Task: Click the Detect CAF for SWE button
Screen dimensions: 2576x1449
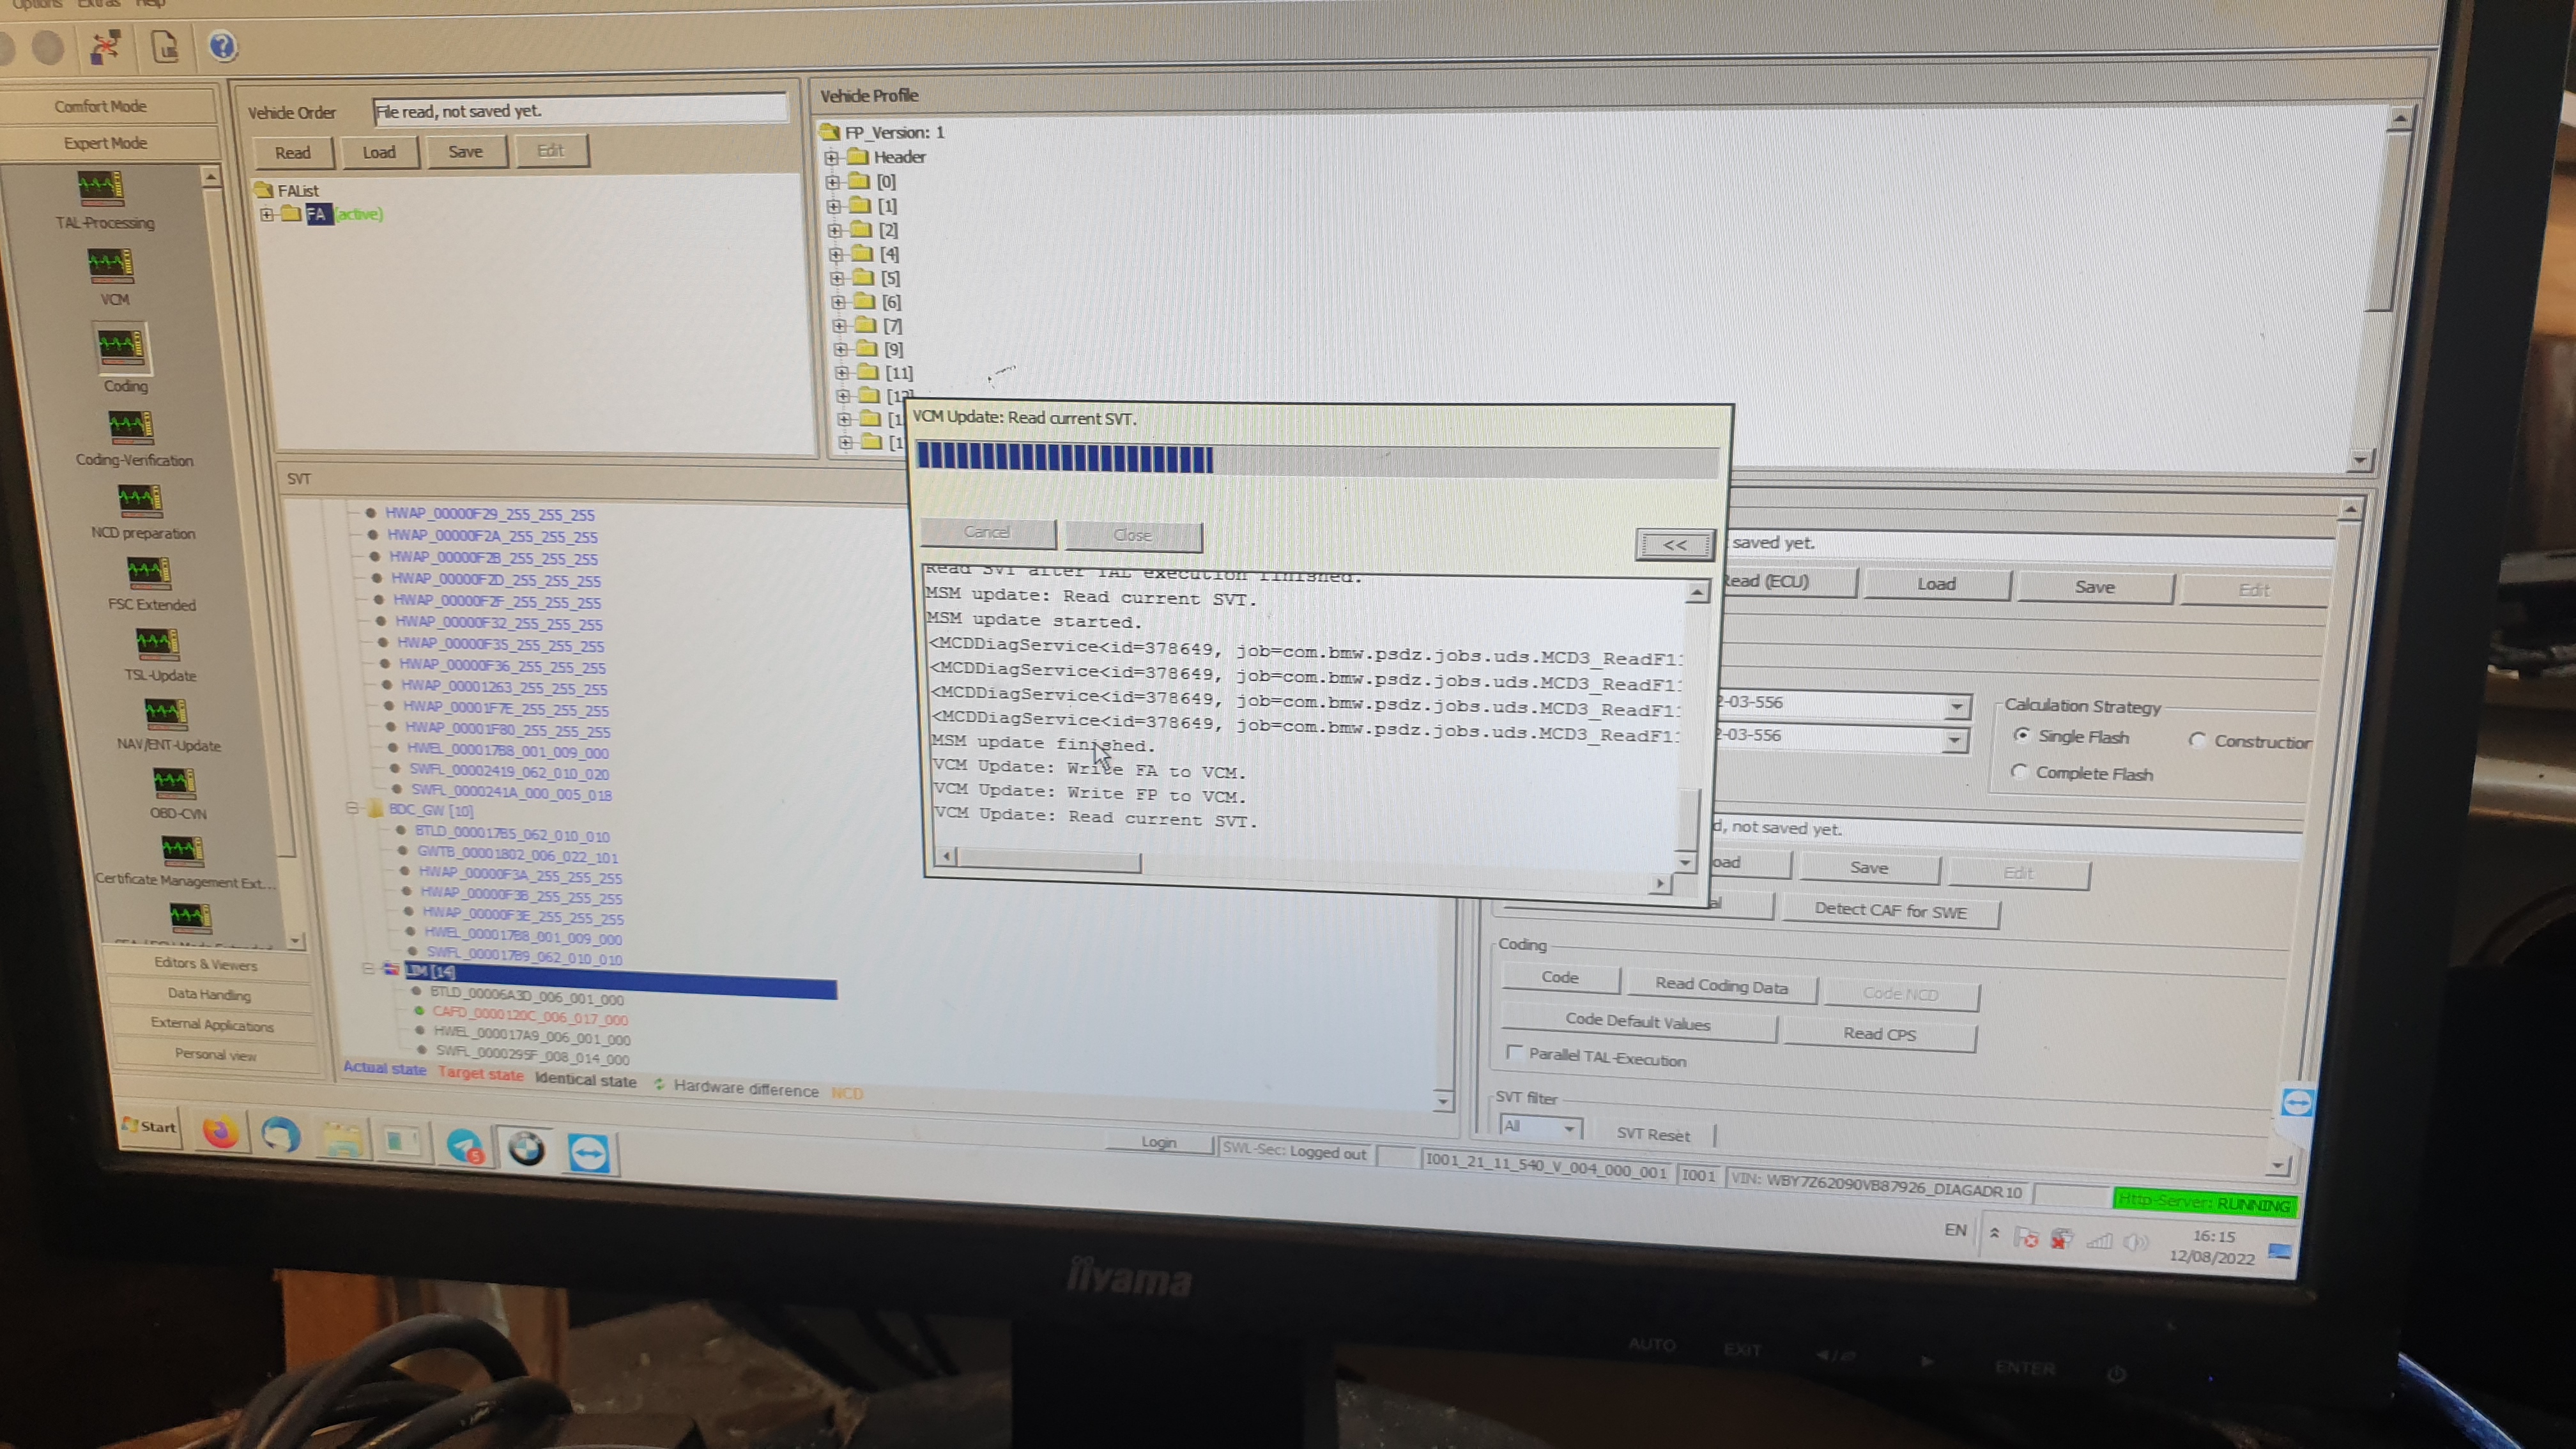Action: click(x=1890, y=911)
